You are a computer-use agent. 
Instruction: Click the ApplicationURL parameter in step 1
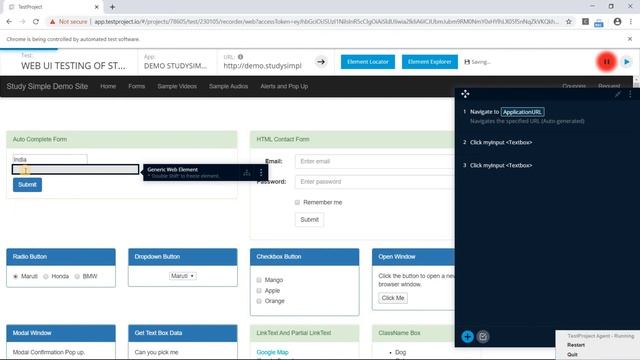(x=522, y=112)
